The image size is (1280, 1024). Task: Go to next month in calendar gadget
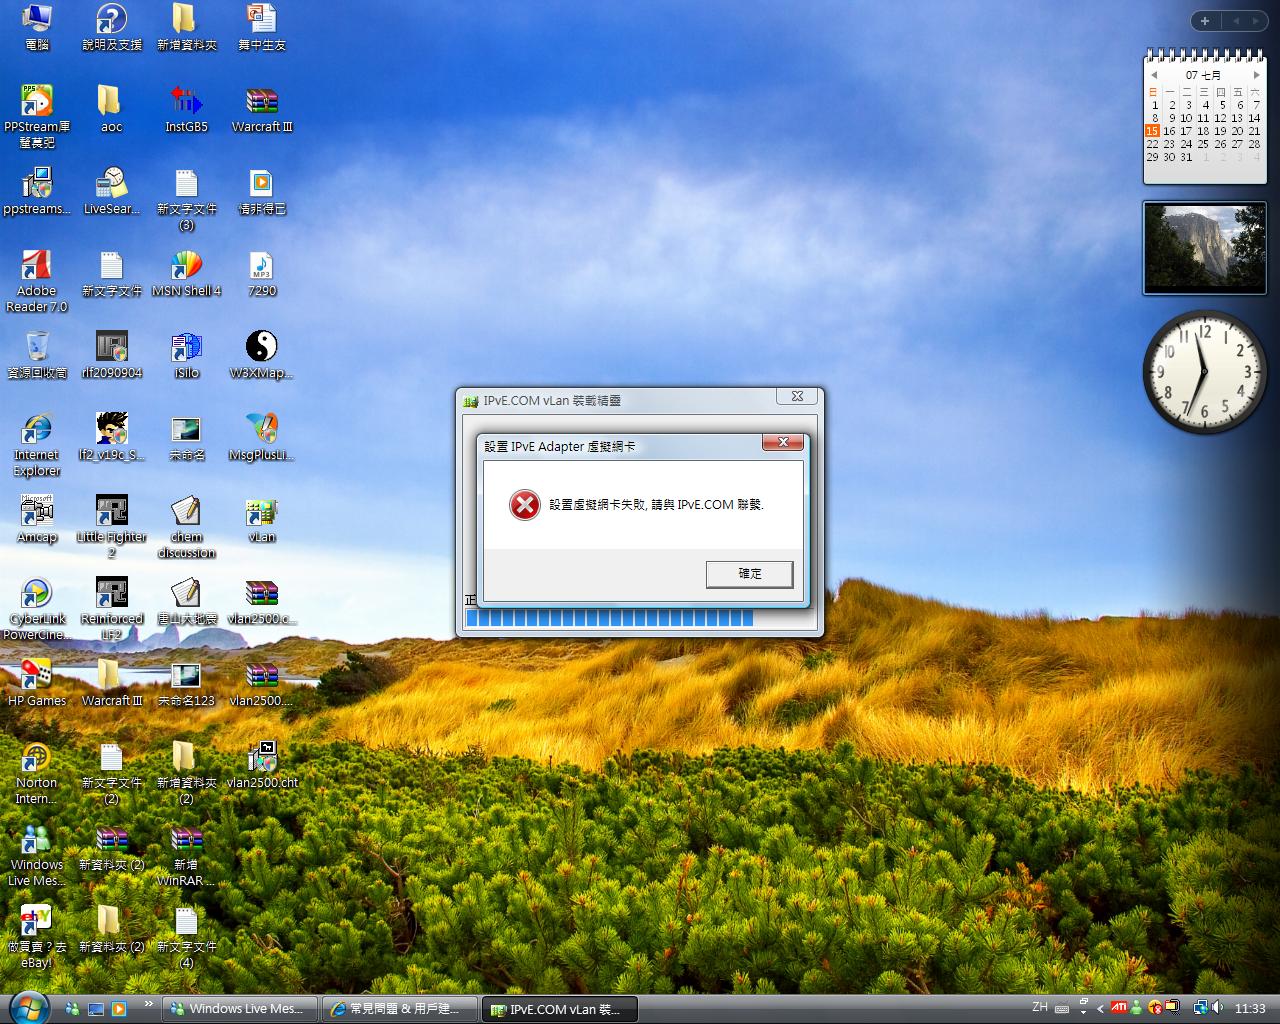click(x=1256, y=75)
